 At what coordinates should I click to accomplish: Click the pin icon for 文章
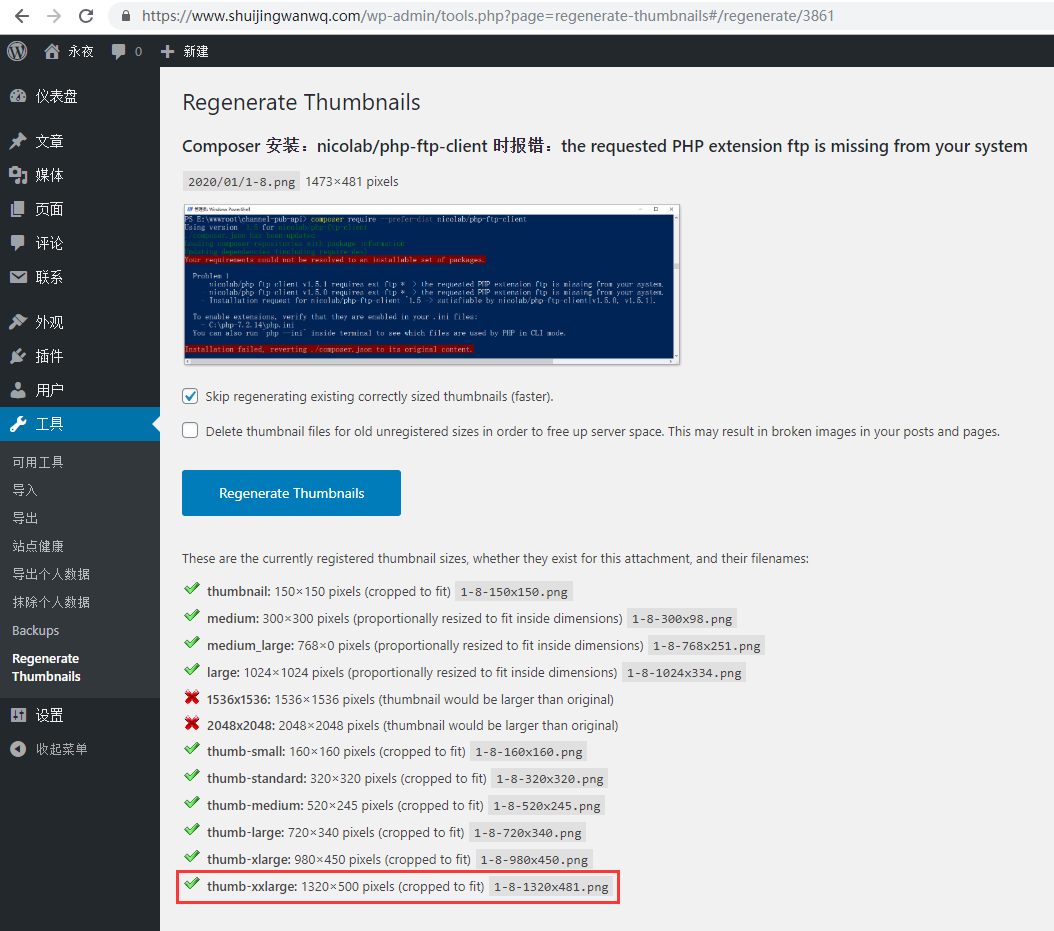click(x=18, y=141)
